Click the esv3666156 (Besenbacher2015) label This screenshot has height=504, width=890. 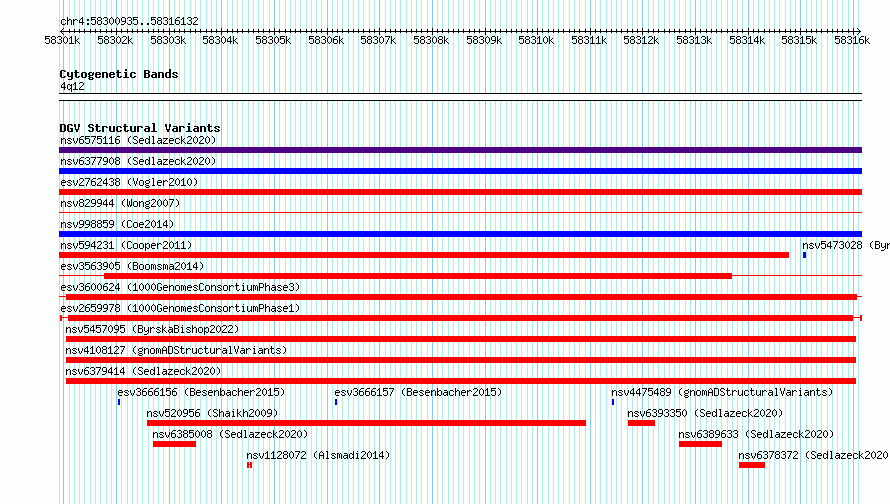point(201,392)
